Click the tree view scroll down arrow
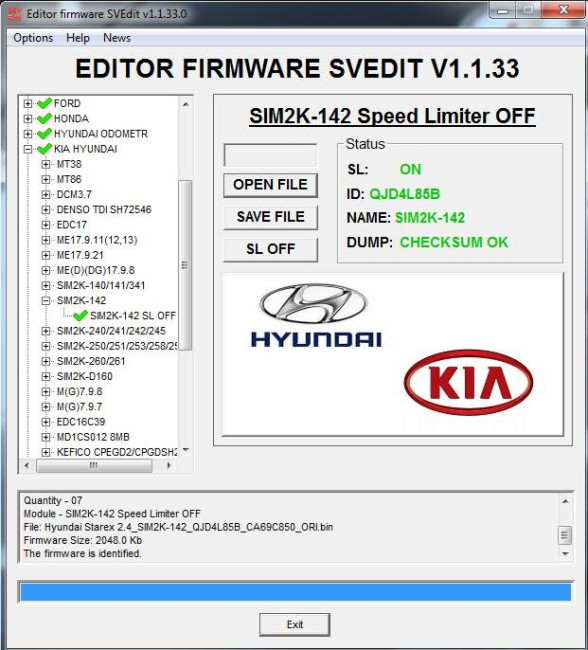This screenshot has height=650, width=588. pos(185,450)
